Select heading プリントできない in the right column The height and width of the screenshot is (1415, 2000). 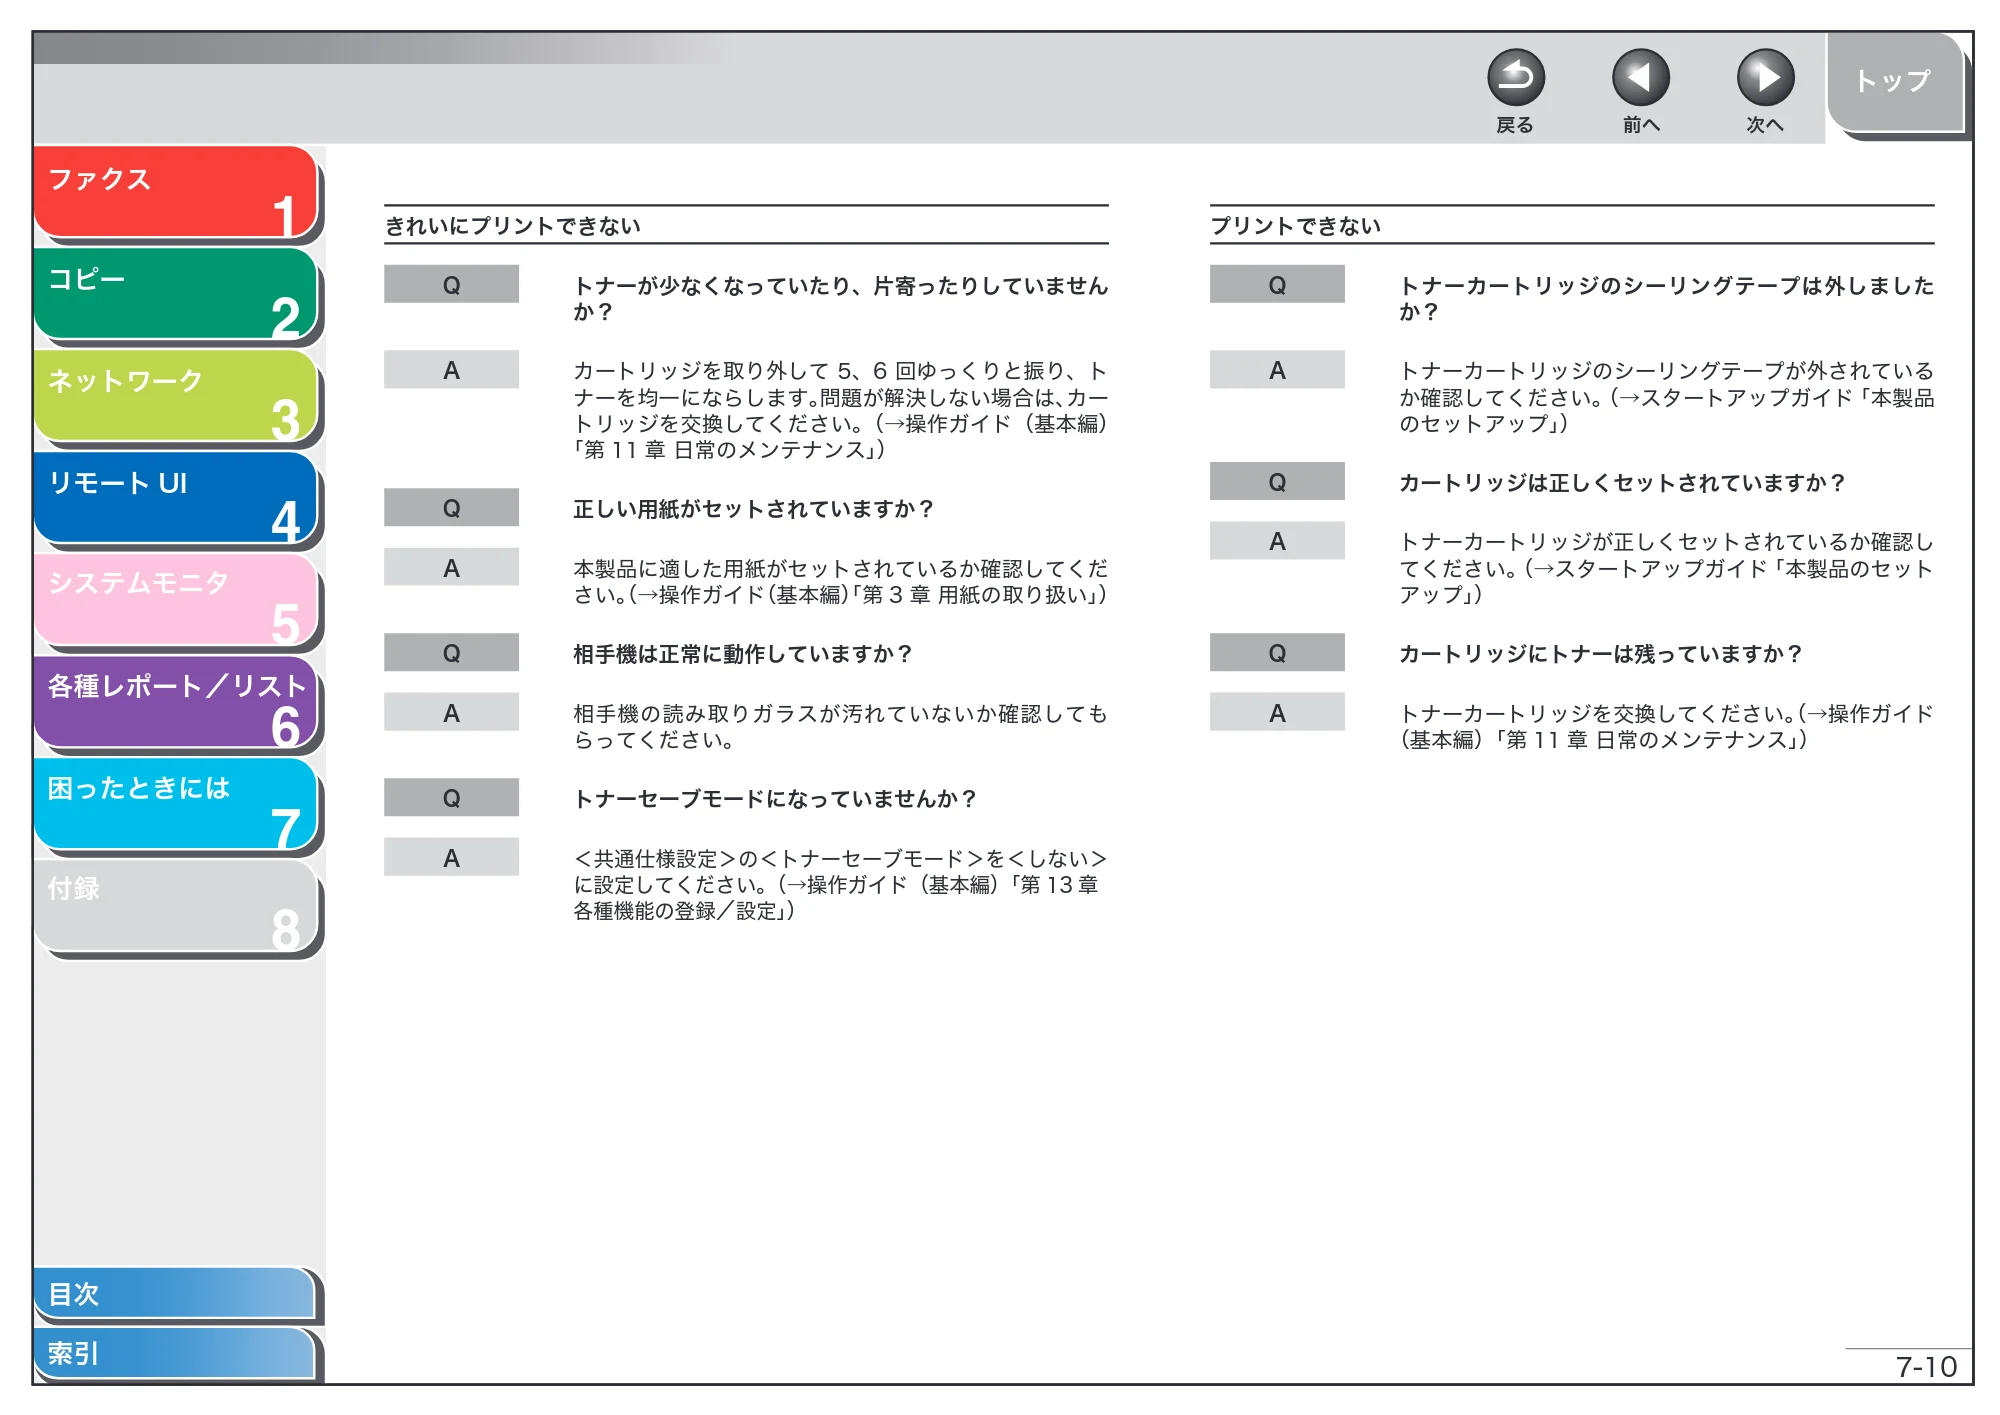1296,226
